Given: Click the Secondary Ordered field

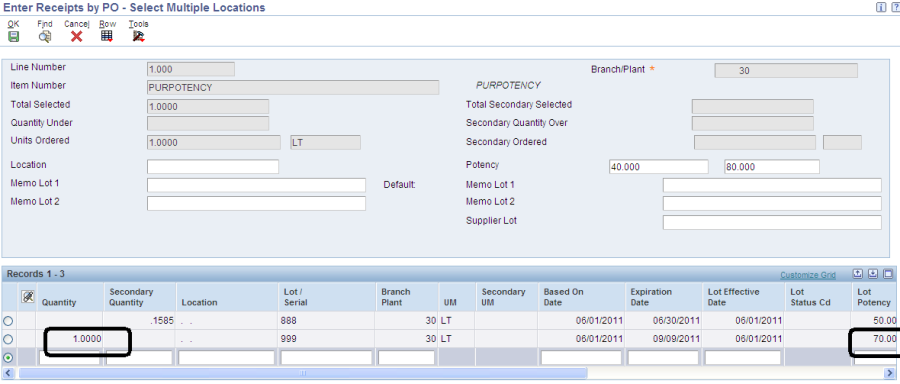Looking at the screenshot, I should click(755, 142).
